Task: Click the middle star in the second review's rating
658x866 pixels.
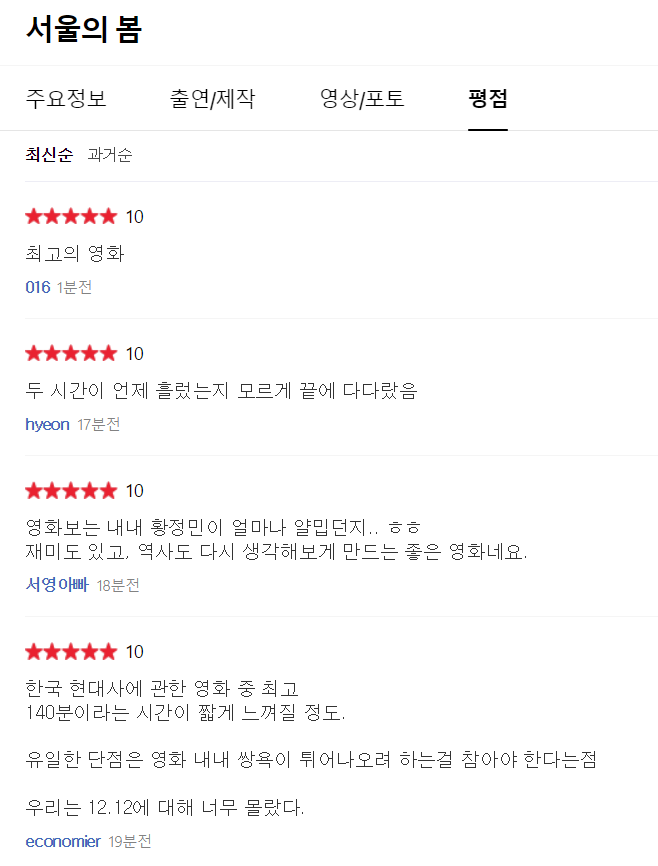Action: (x=70, y=353)
